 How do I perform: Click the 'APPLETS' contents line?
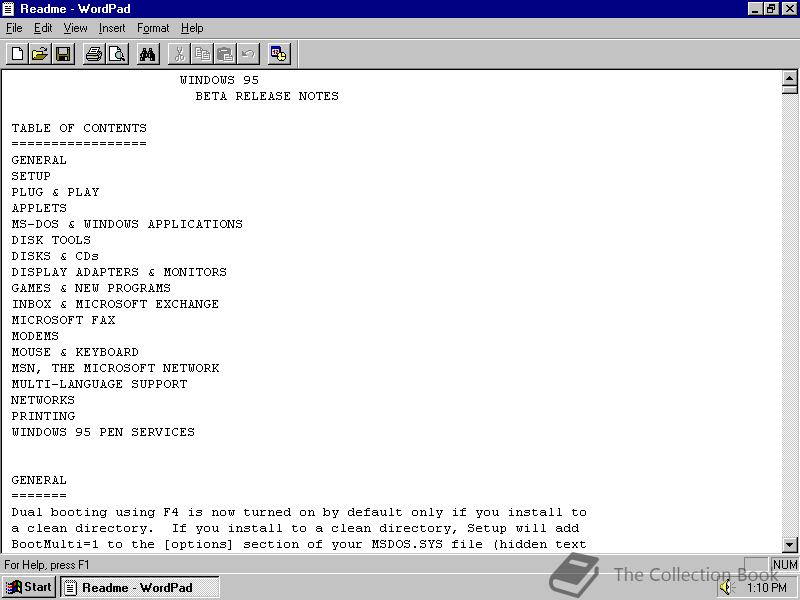click(x=39, y=208)
